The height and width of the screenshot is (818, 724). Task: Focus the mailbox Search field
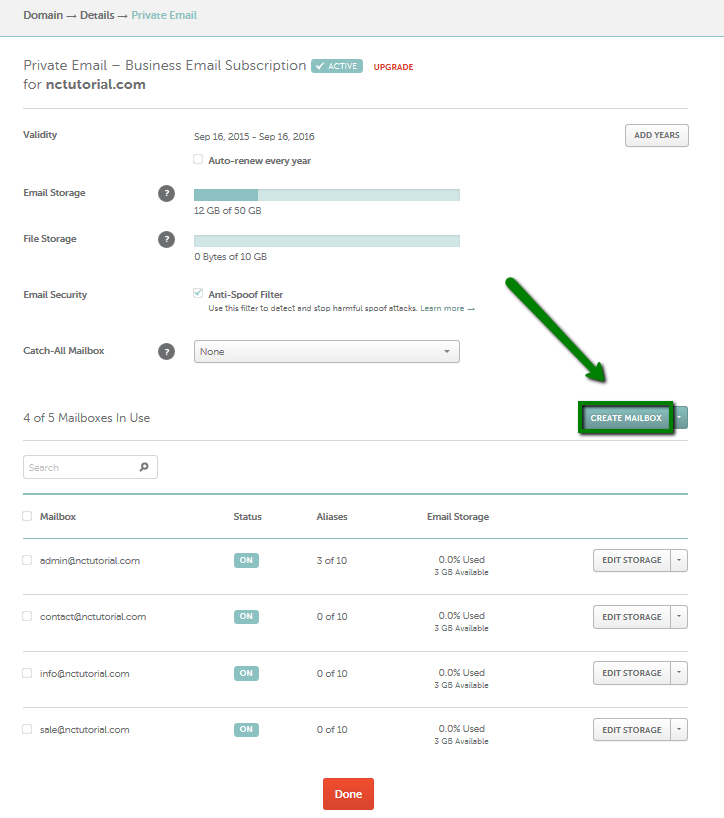(x=90, y=467)
